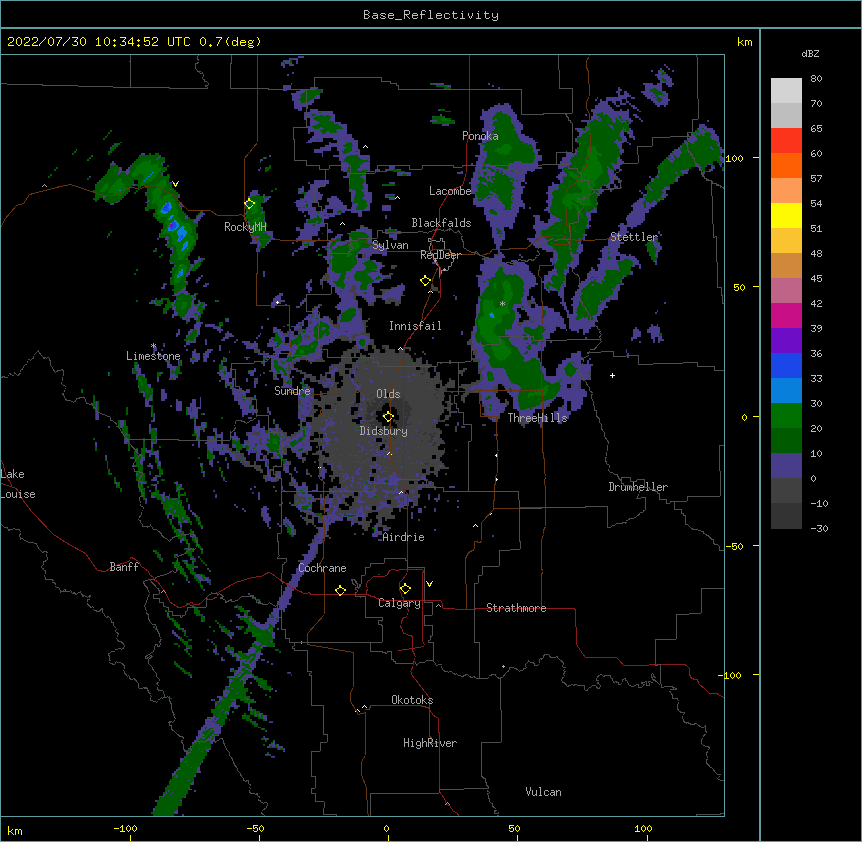
Task: Click the 50 tick on bottom axis
Action: point(514,829)
